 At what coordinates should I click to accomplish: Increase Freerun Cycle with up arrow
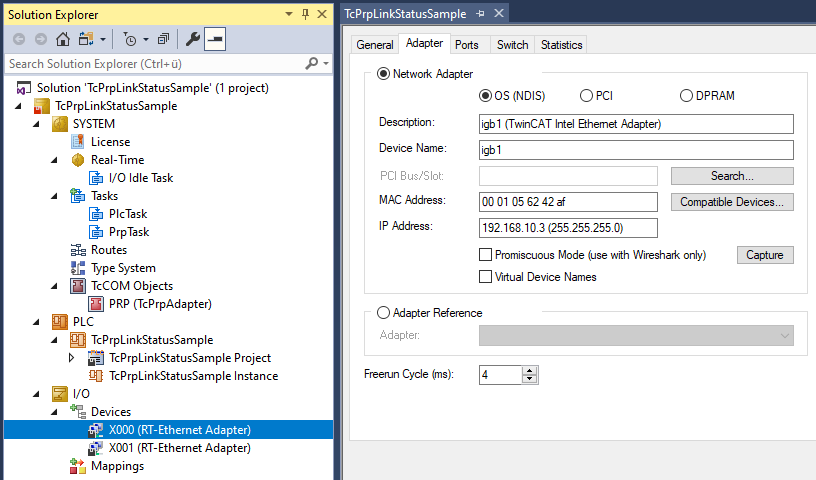(529, 370)
